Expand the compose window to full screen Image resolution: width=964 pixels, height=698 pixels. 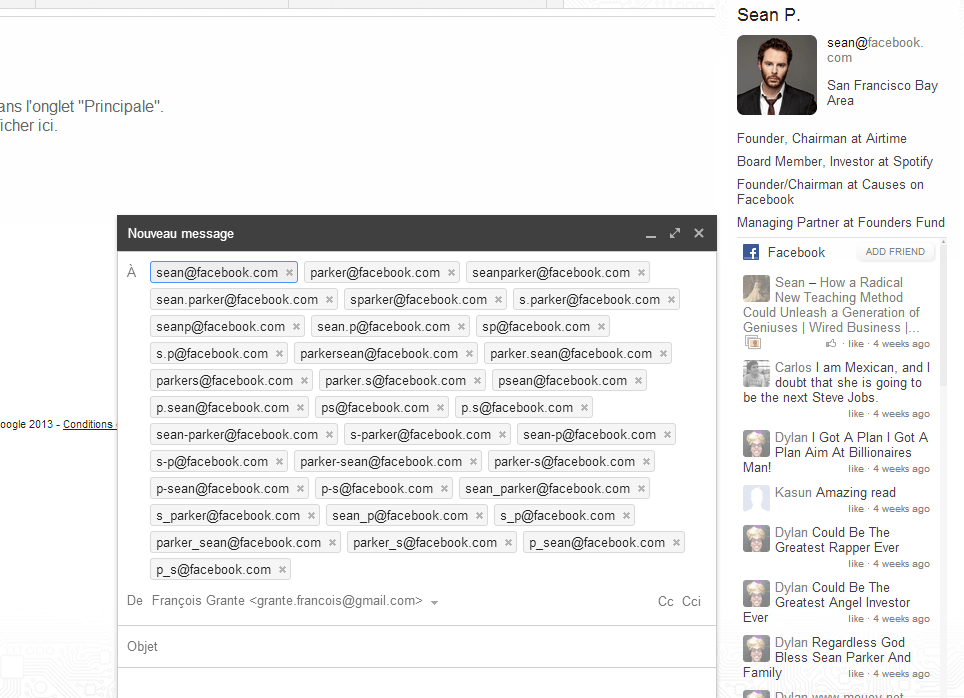click(x=675, y=233)
